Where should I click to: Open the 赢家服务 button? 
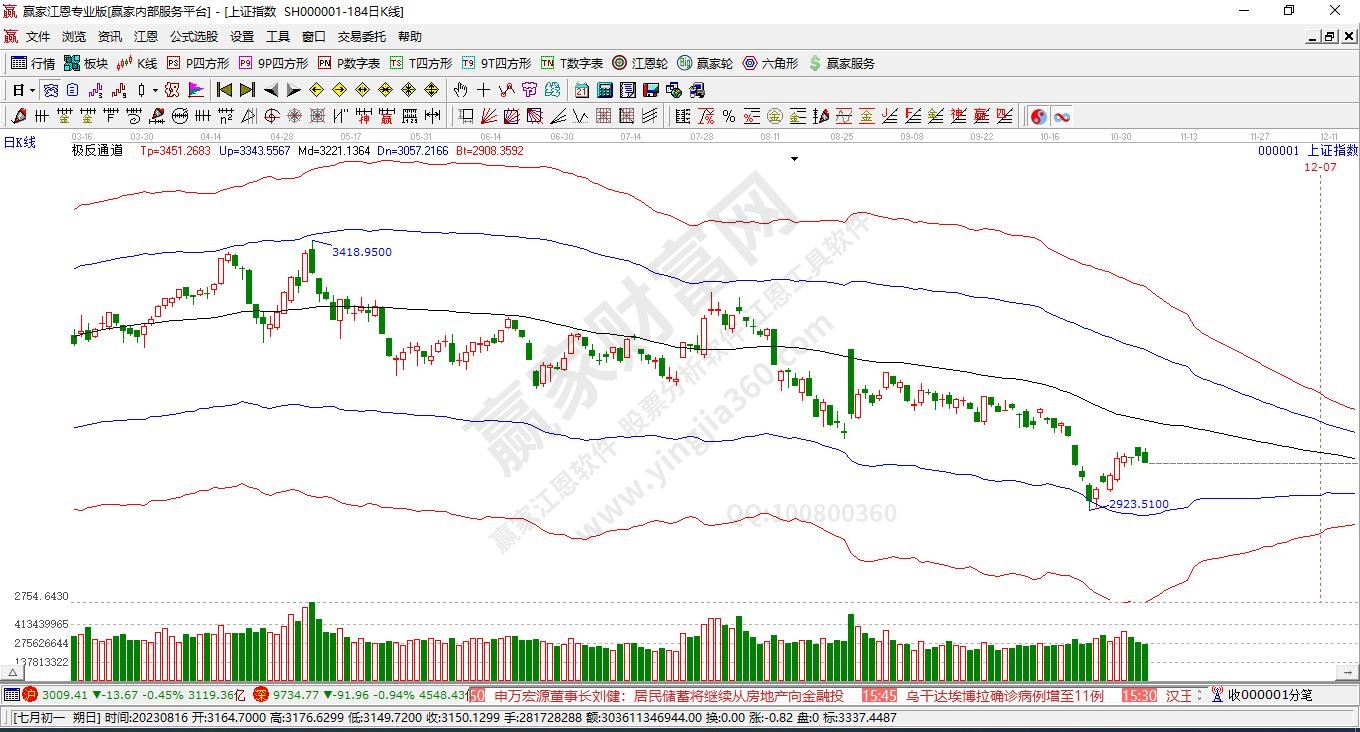coord(841,63)
